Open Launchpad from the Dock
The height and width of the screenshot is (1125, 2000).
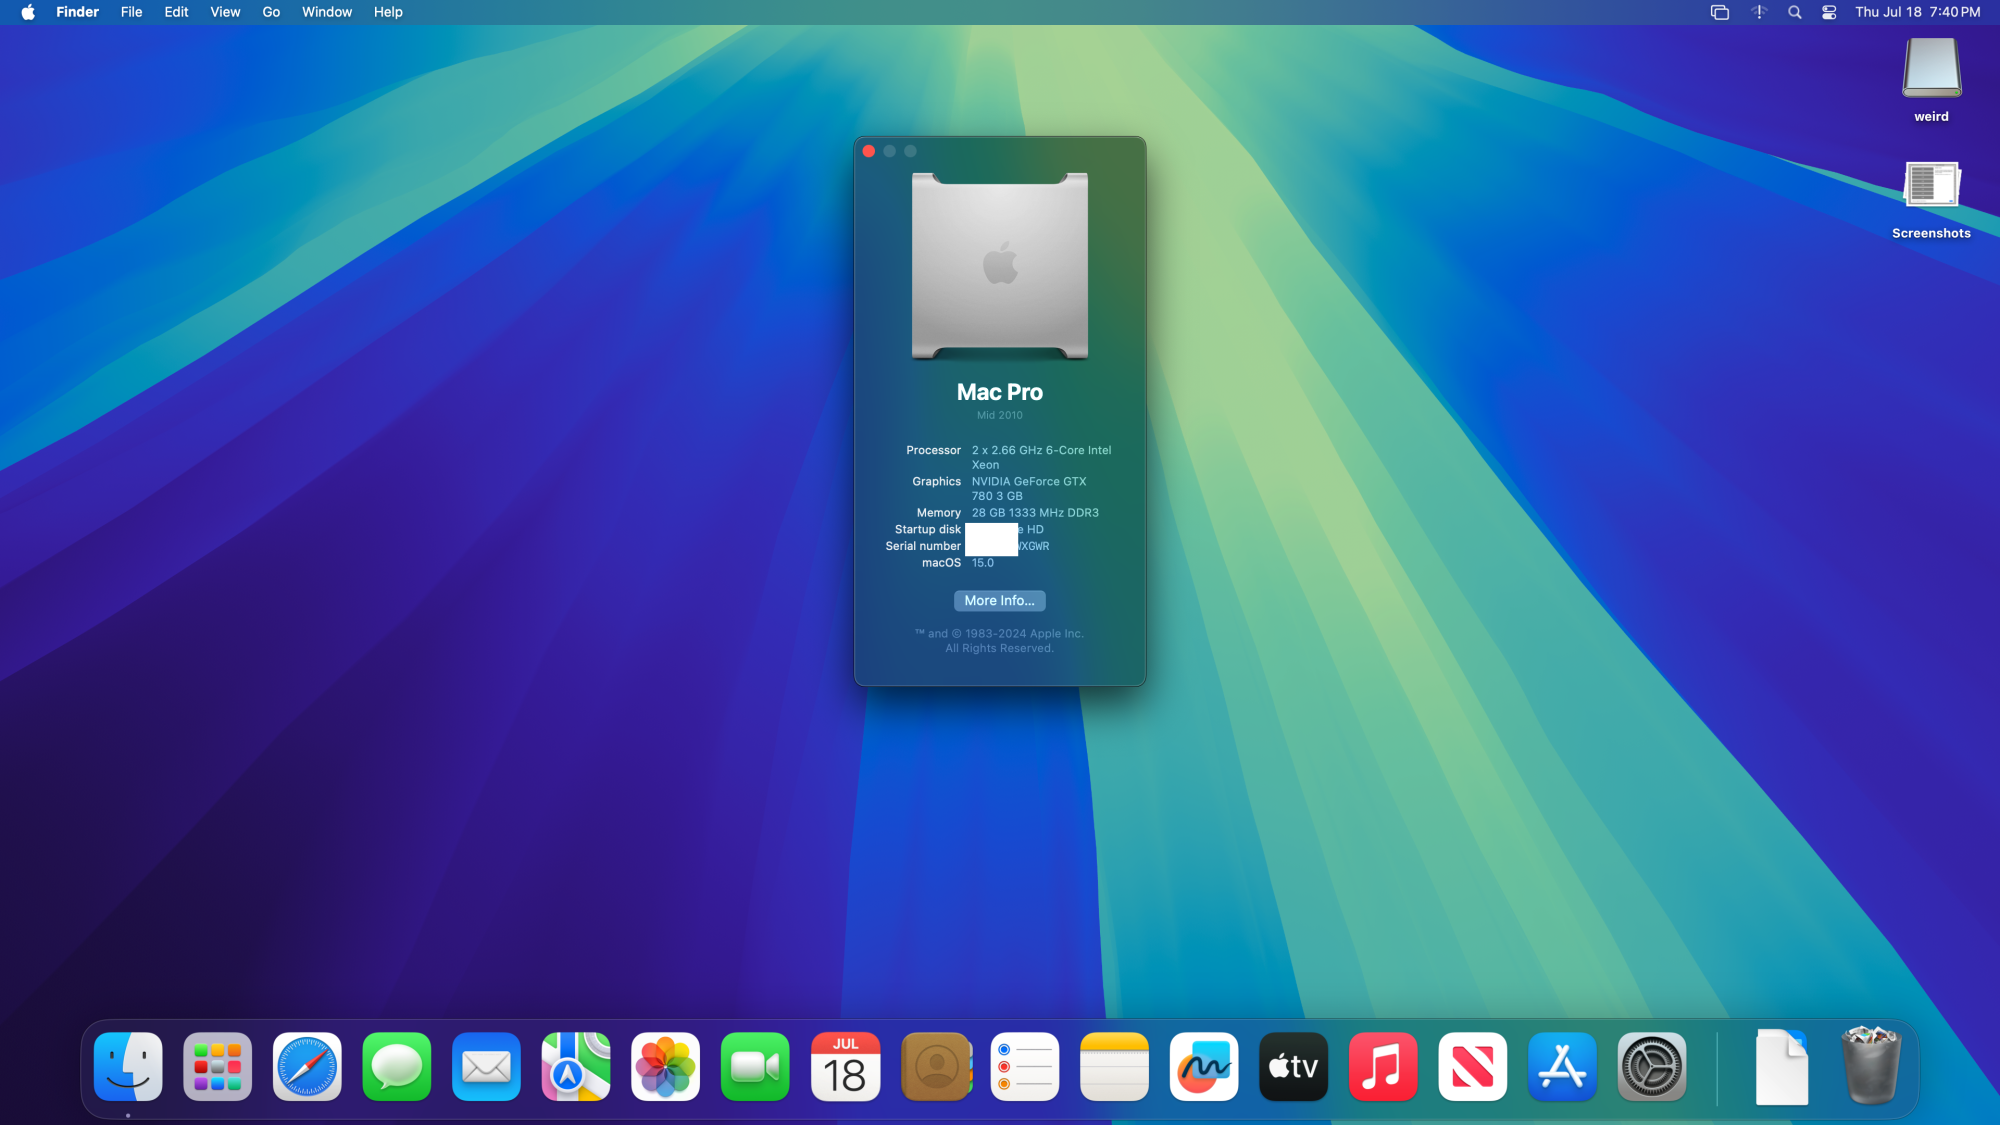pos(218,1067)
